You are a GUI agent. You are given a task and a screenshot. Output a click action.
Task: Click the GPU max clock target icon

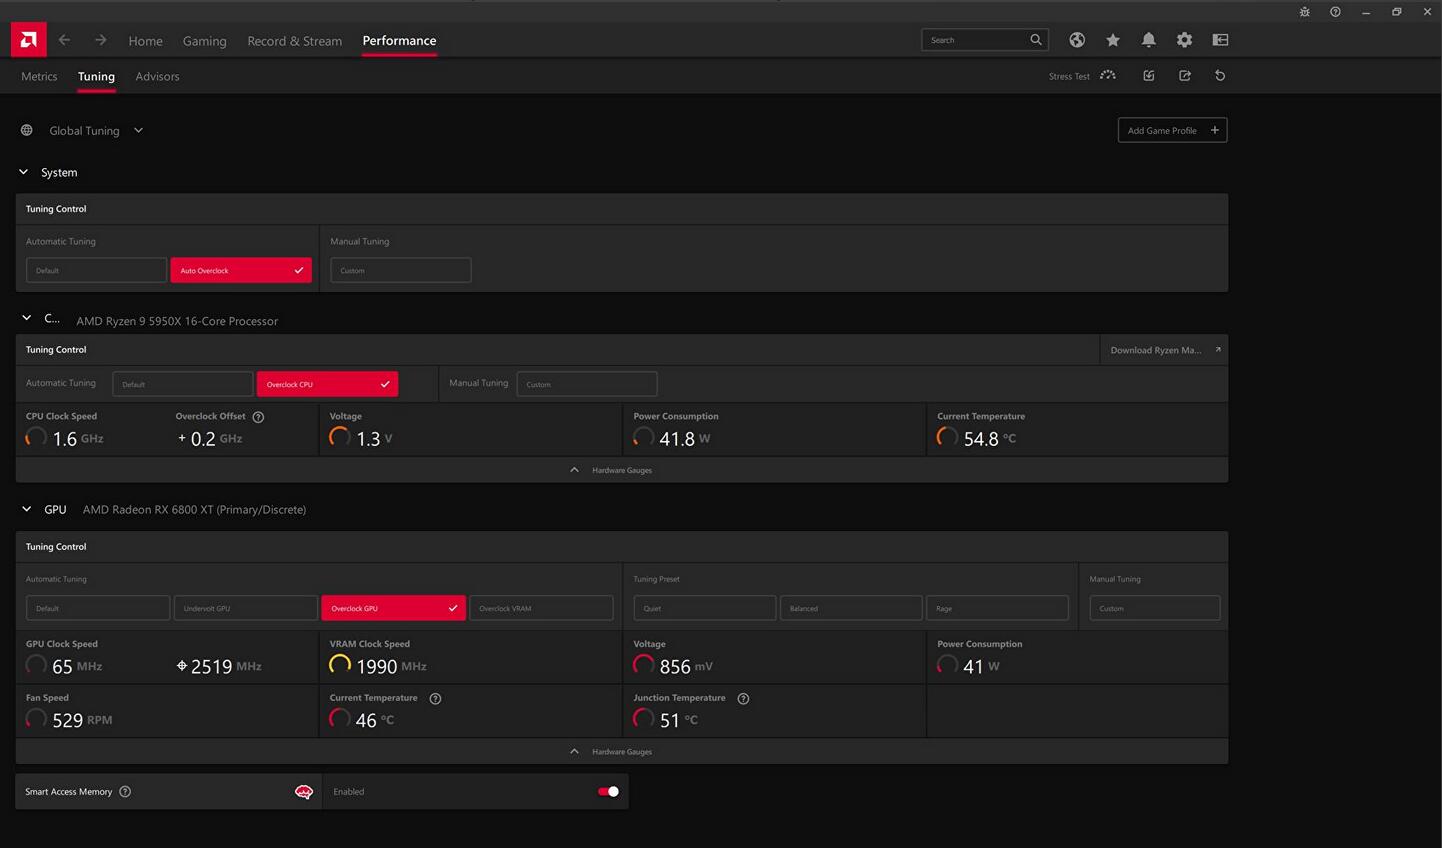tap(182, 666)
